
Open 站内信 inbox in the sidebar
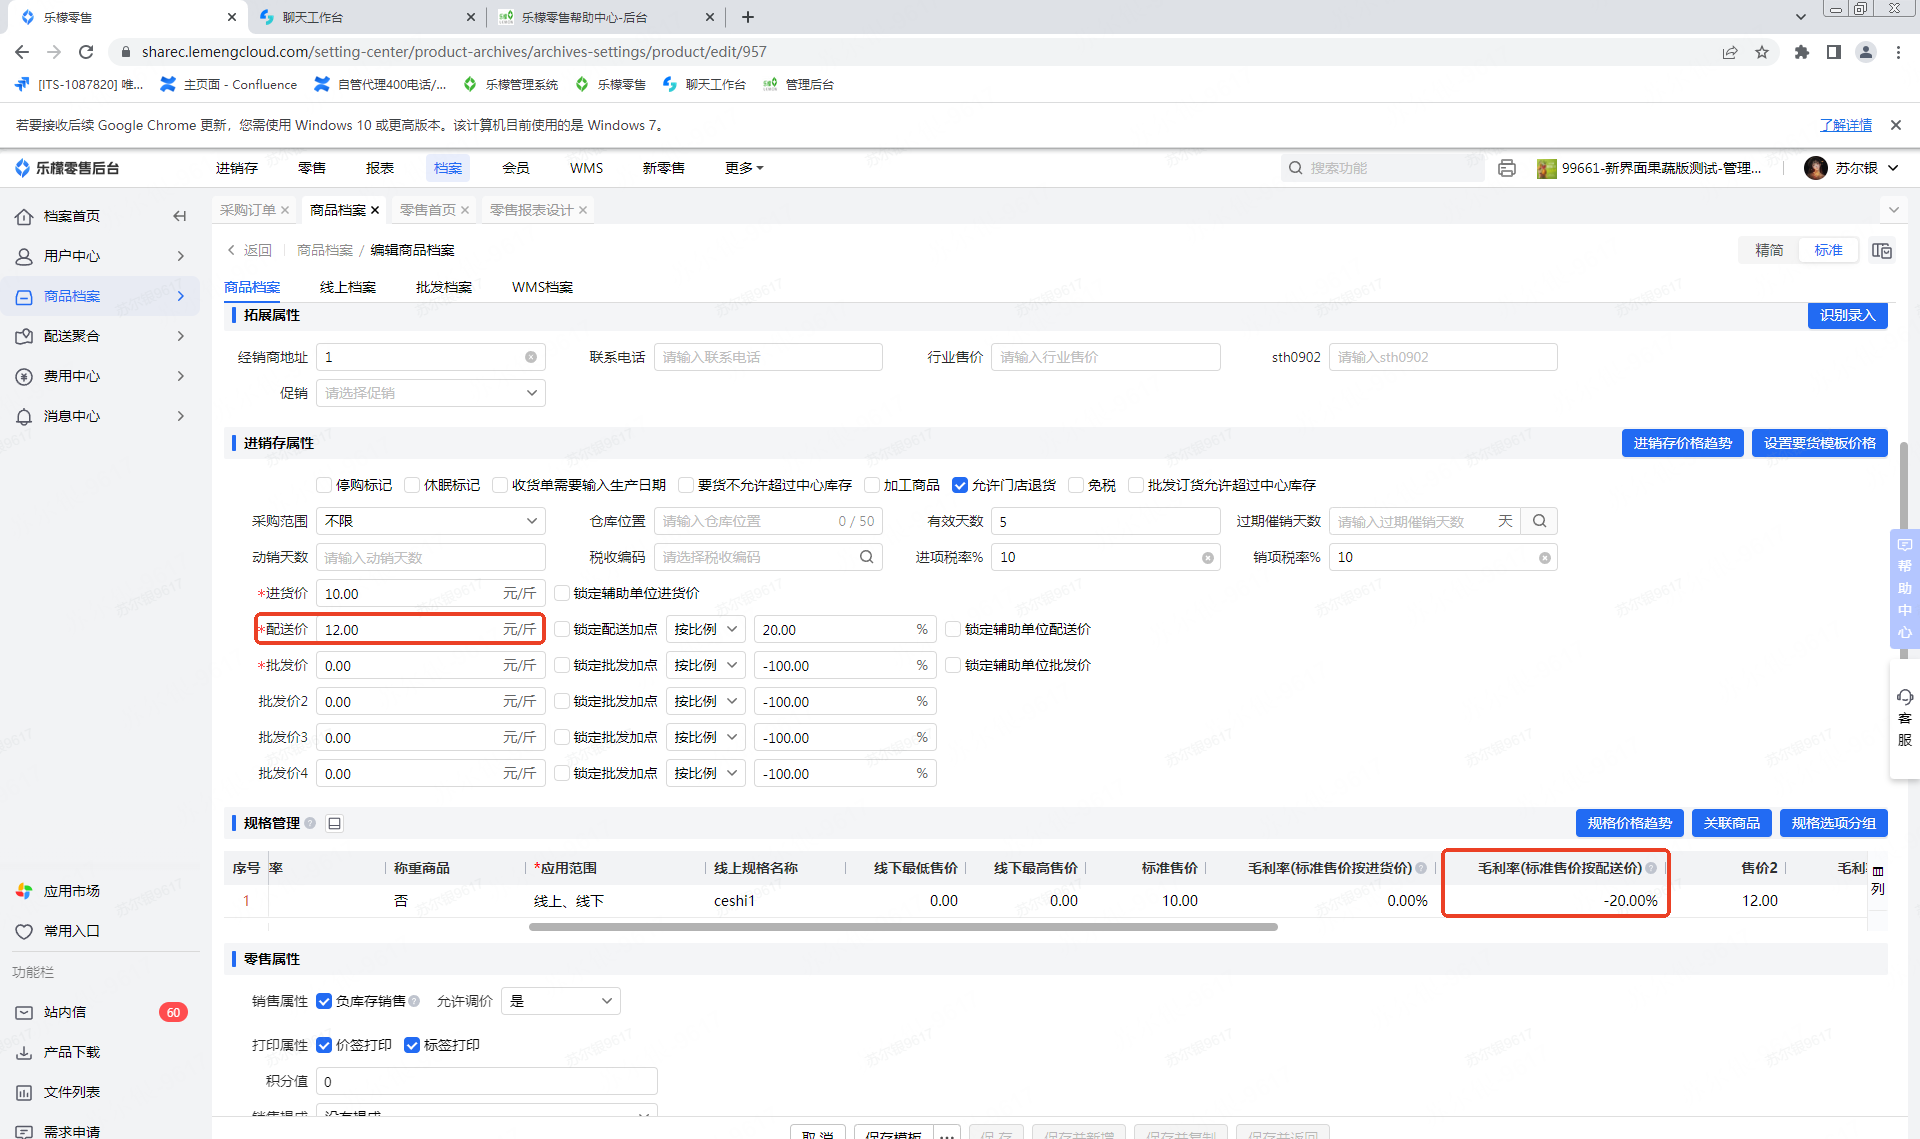point(65,1012)
